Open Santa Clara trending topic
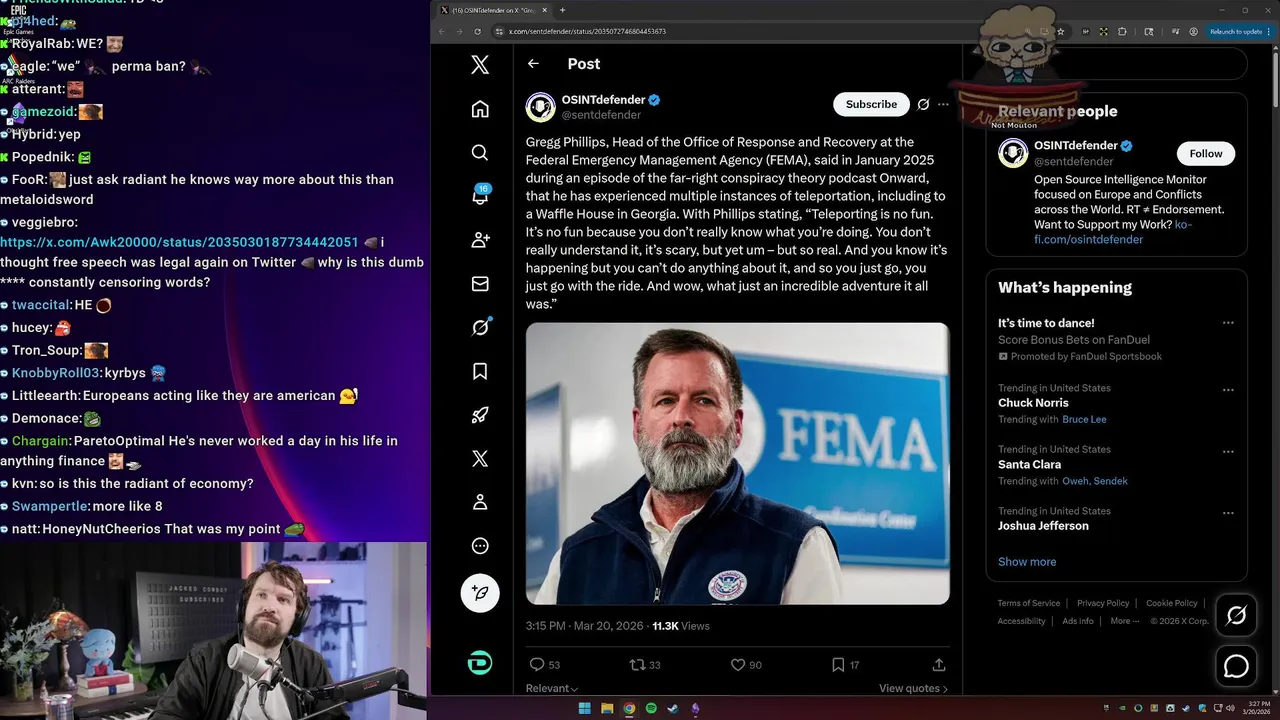Viewport: 1280px width, 720px height. point(1029,464)
